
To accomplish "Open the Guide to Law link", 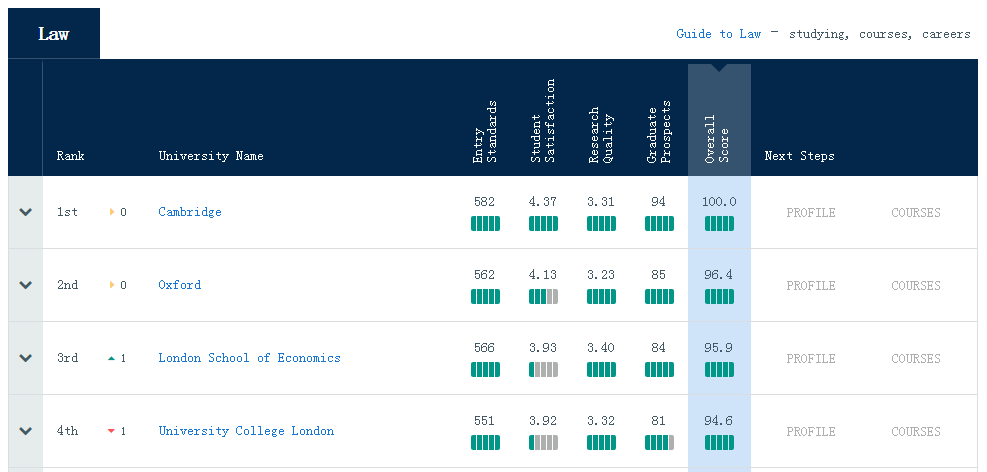I will point(718,34).
